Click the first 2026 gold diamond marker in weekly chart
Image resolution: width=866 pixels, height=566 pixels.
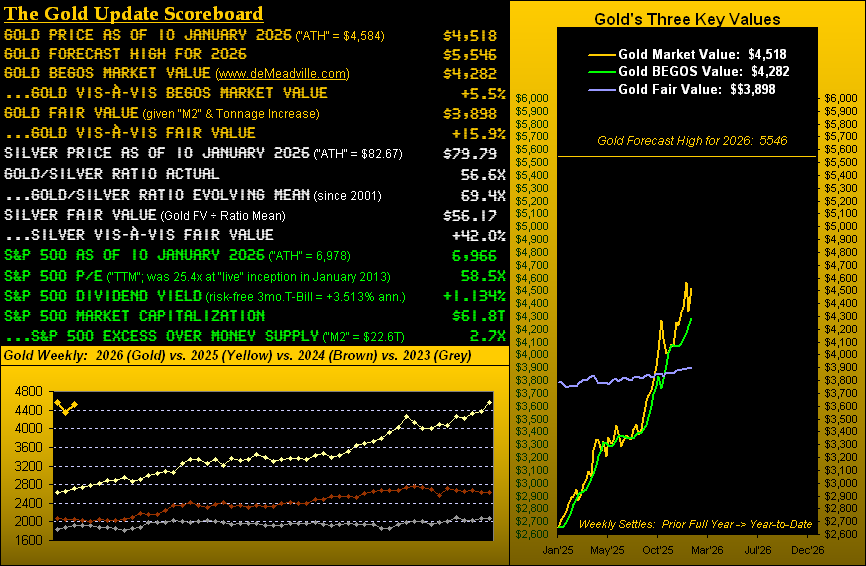click(57, 401)
